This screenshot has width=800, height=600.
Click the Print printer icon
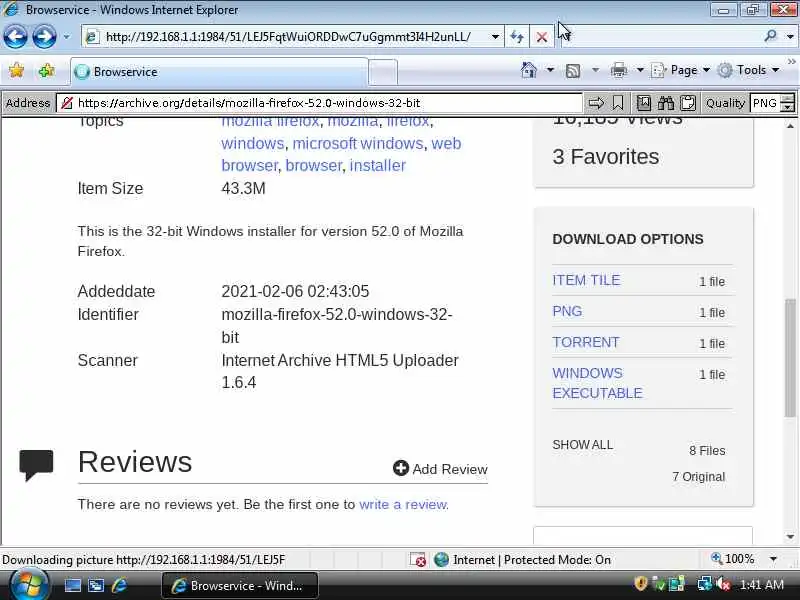(x=618, y=70)
